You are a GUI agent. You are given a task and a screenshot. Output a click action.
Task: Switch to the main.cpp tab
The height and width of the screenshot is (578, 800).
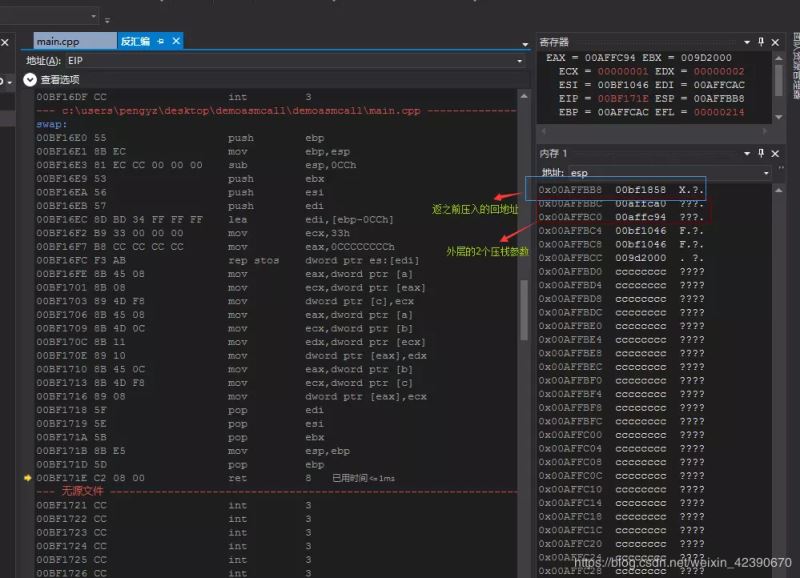coord(58,41)
